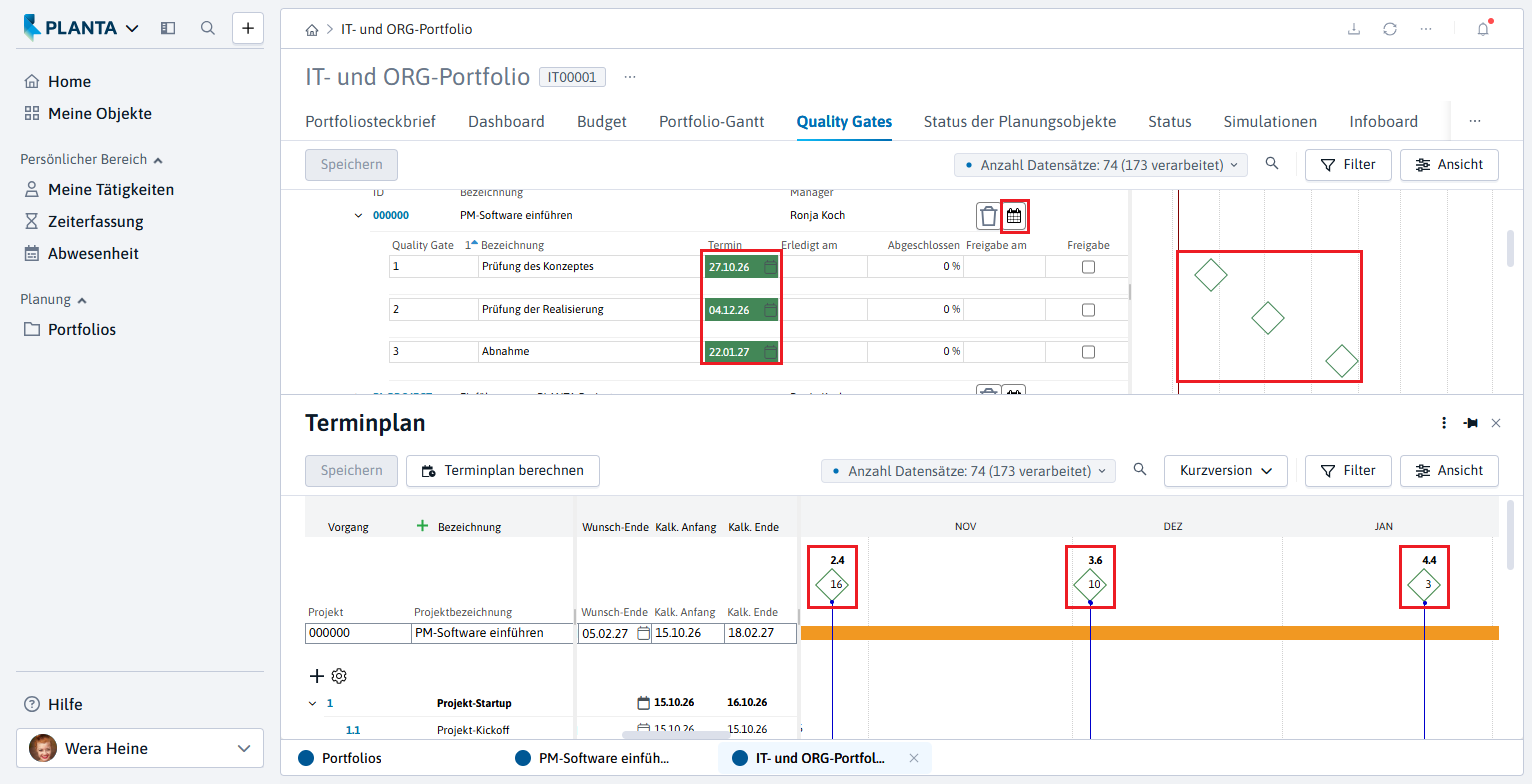Open Zeiterfassung in the sidebar

click(96, 221)
